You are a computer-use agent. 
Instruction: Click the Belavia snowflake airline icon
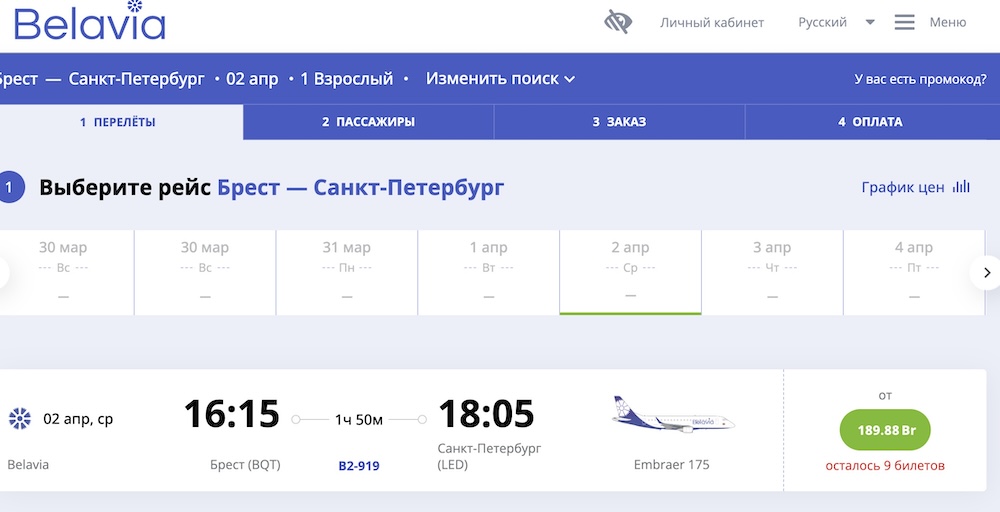[x=20, y=419]
